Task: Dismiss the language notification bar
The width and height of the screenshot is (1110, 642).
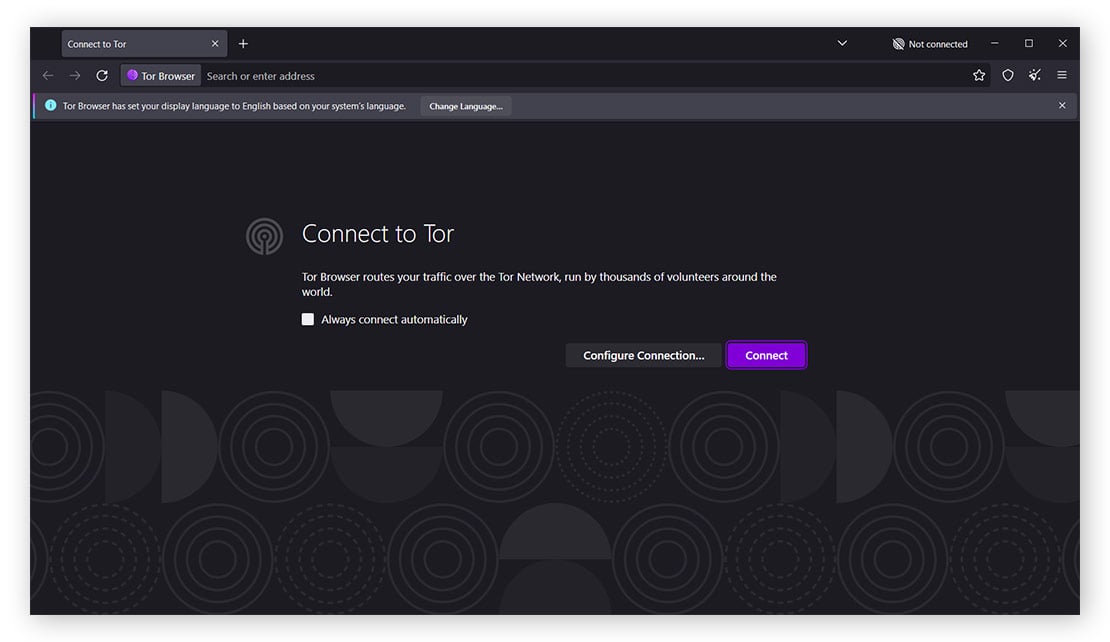Action: (x=1062, y=106)
